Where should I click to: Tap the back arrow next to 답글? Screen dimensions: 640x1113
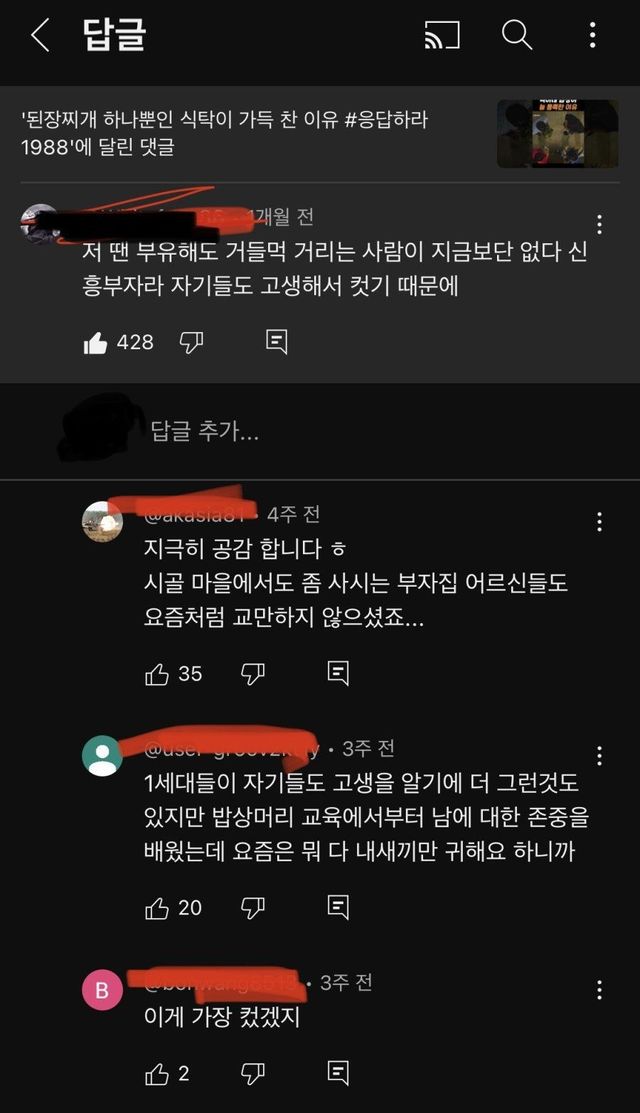pos(40,35)
